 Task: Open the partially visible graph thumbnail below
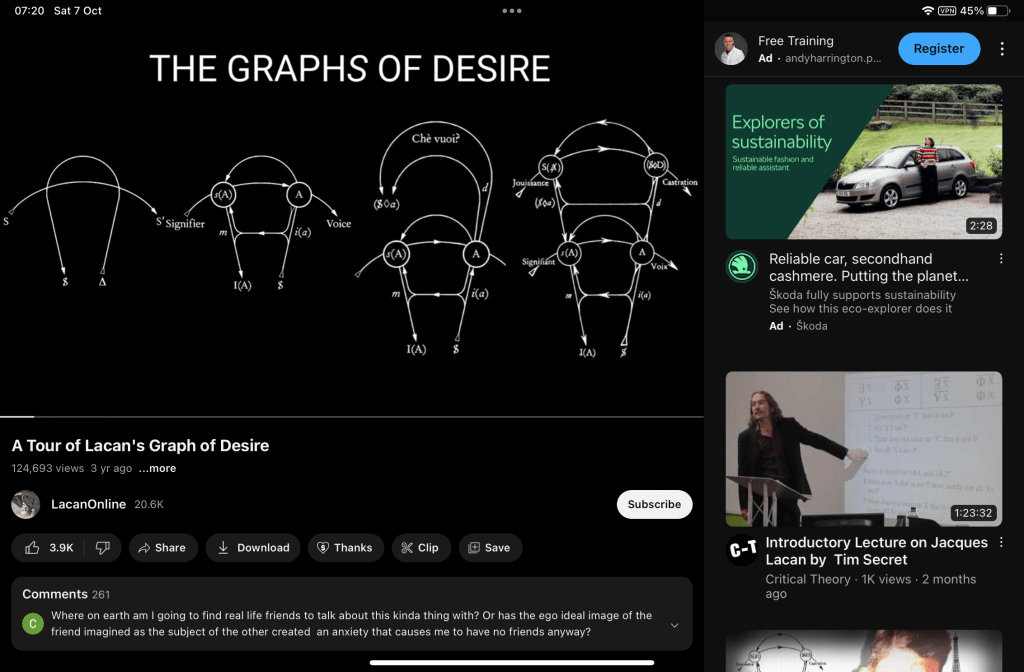point(863,651)
